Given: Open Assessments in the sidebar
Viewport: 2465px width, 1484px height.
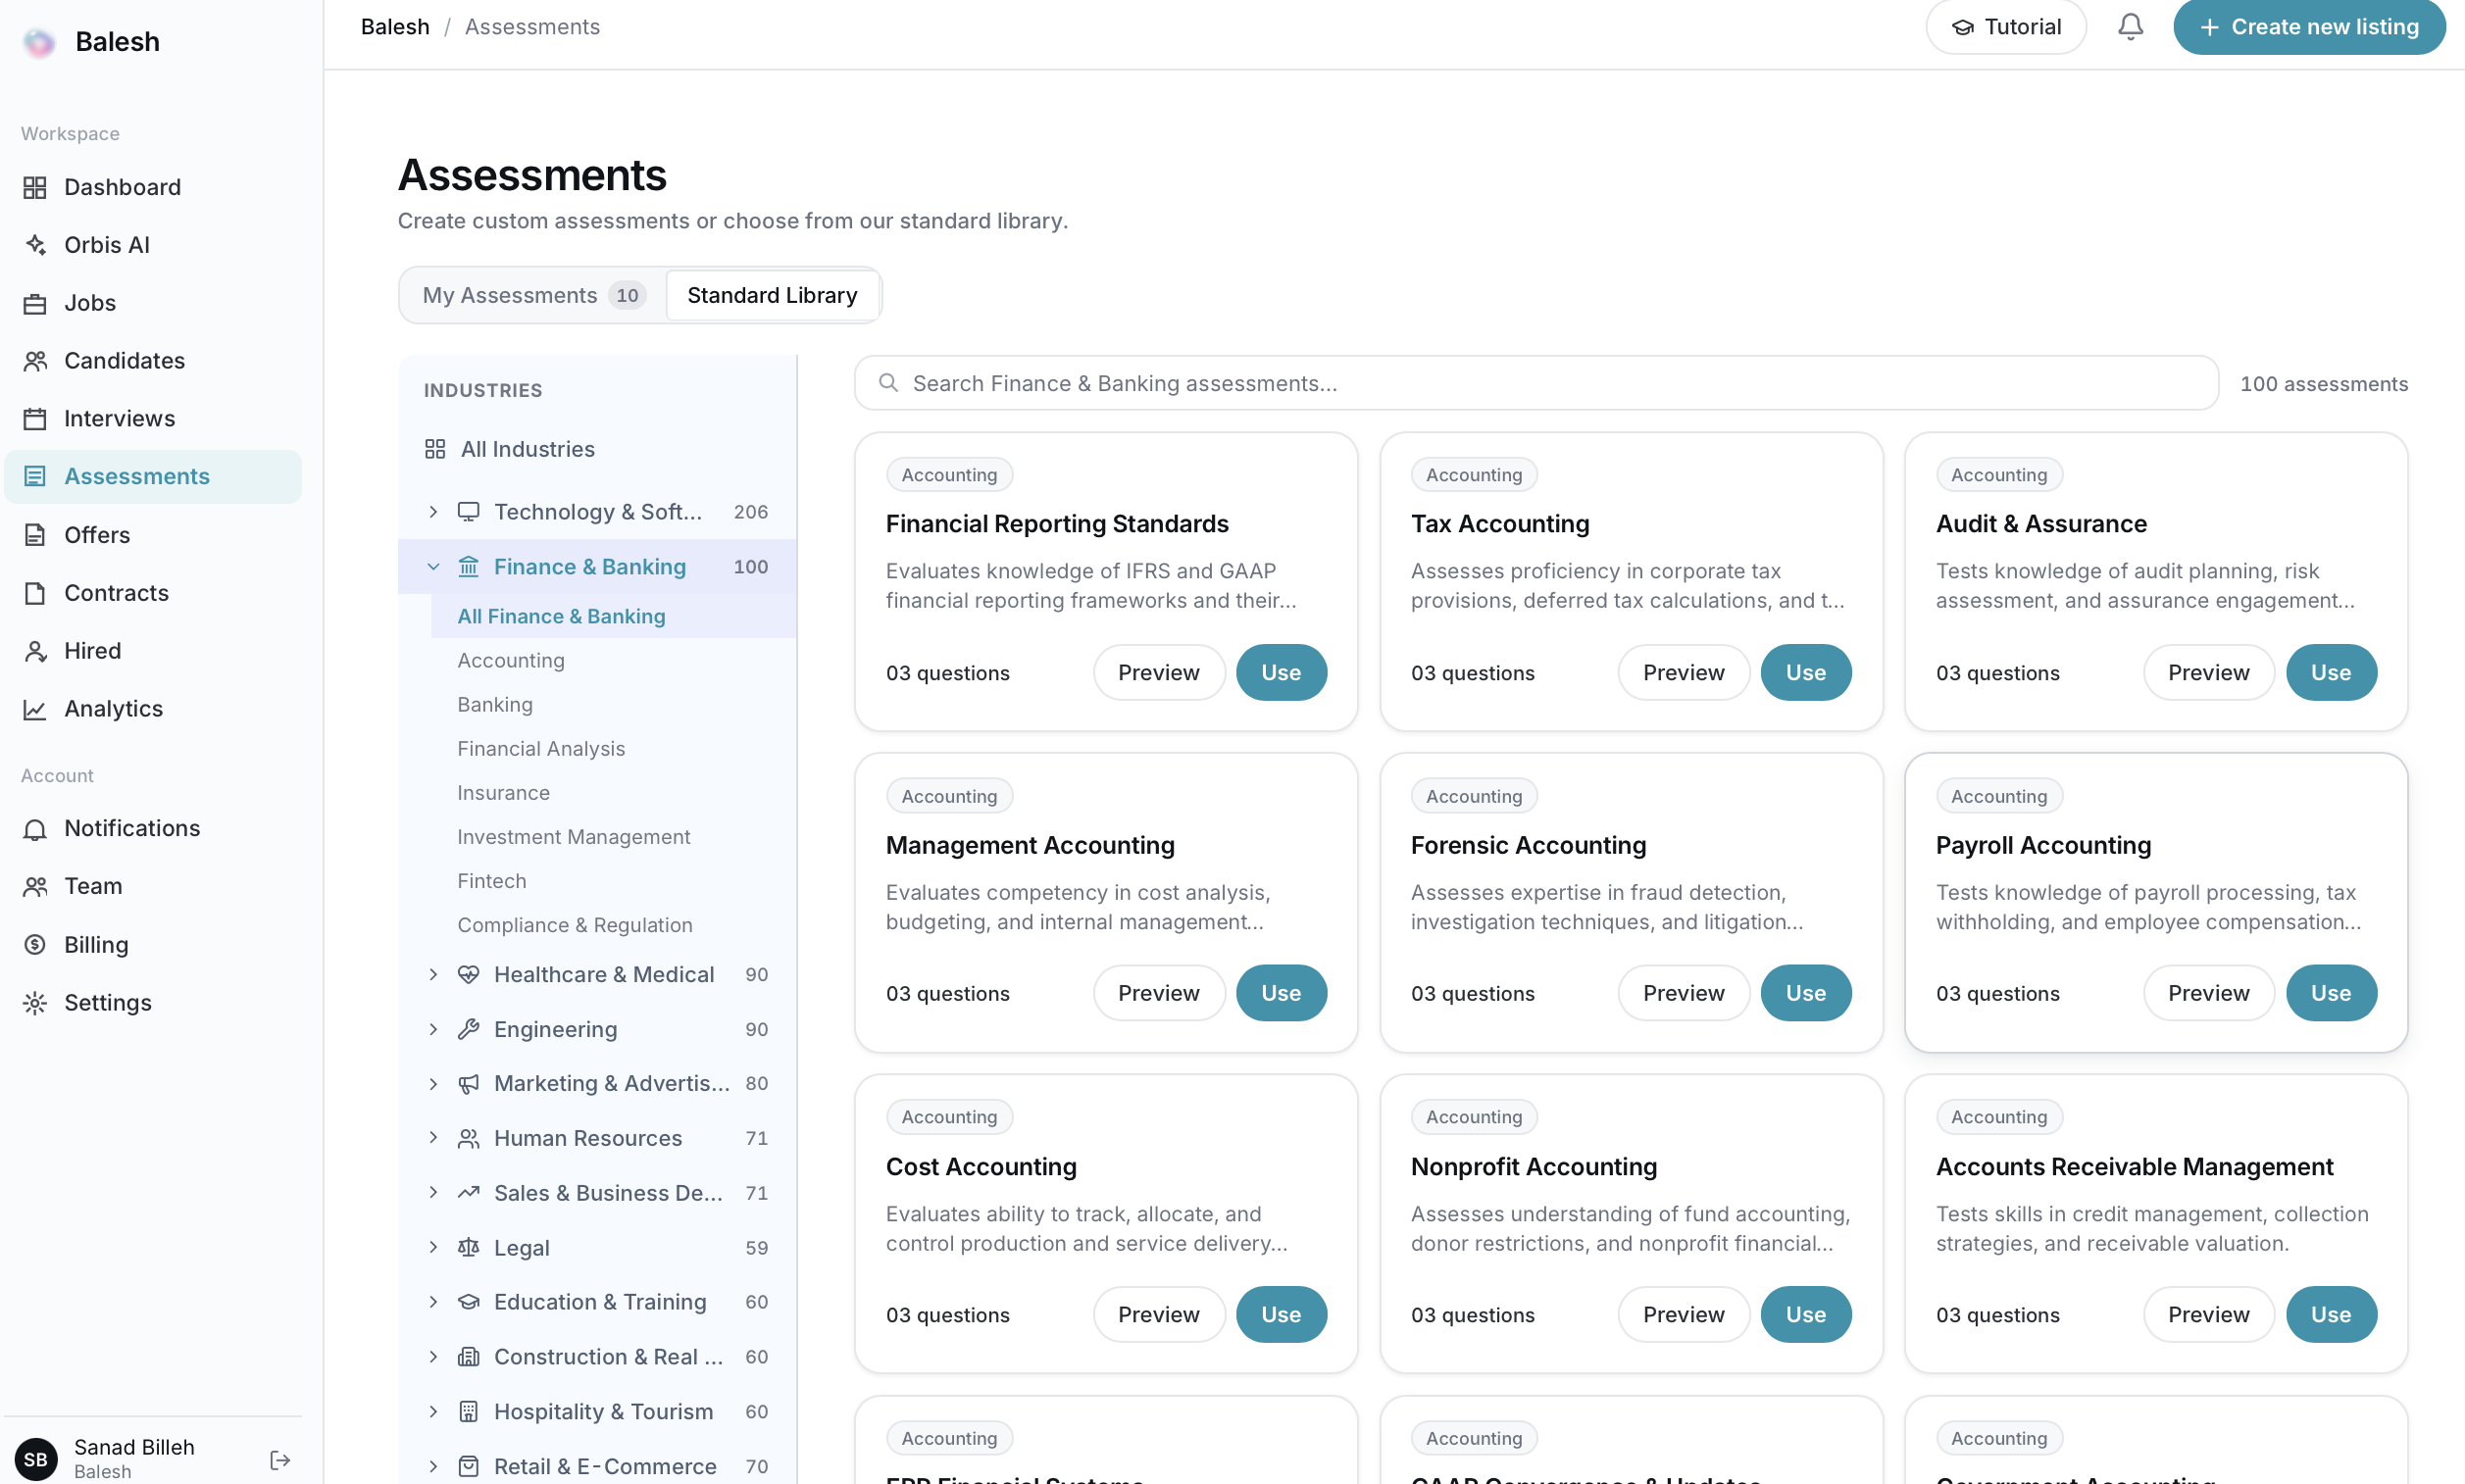Looking at the screenshot, I should coord(153,477).
